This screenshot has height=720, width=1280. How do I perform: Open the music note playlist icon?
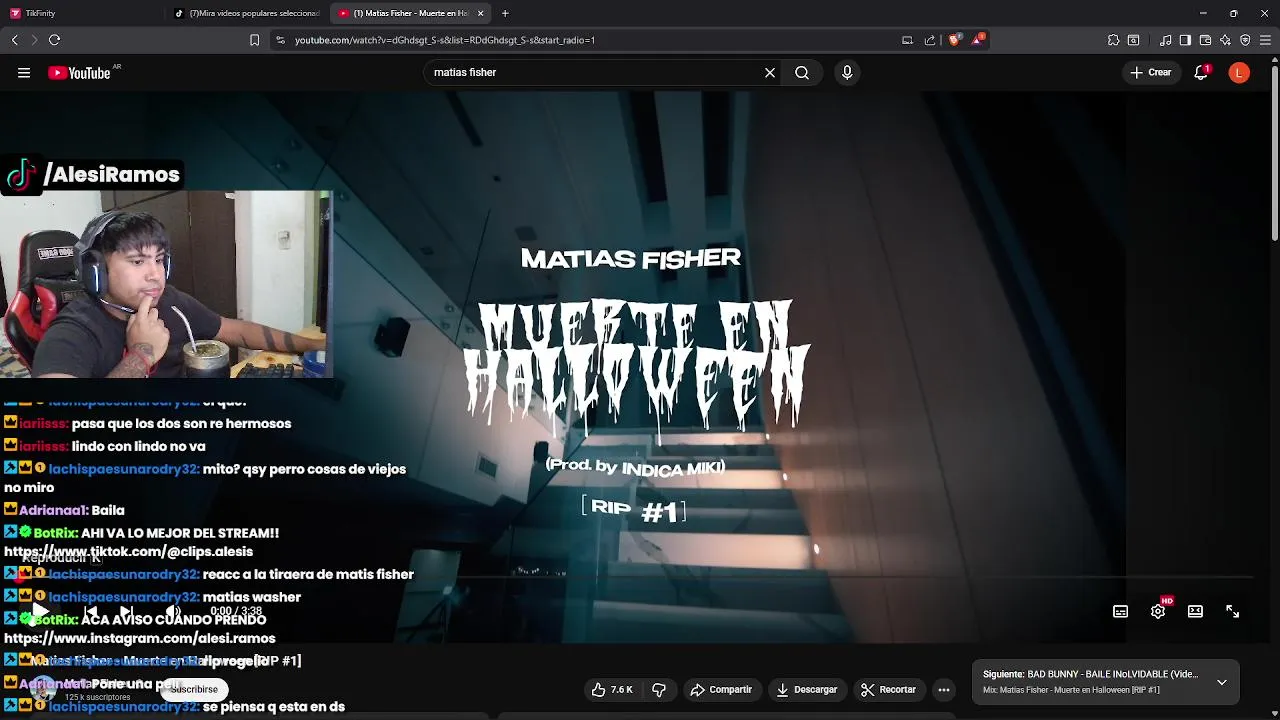(1166, 40)
